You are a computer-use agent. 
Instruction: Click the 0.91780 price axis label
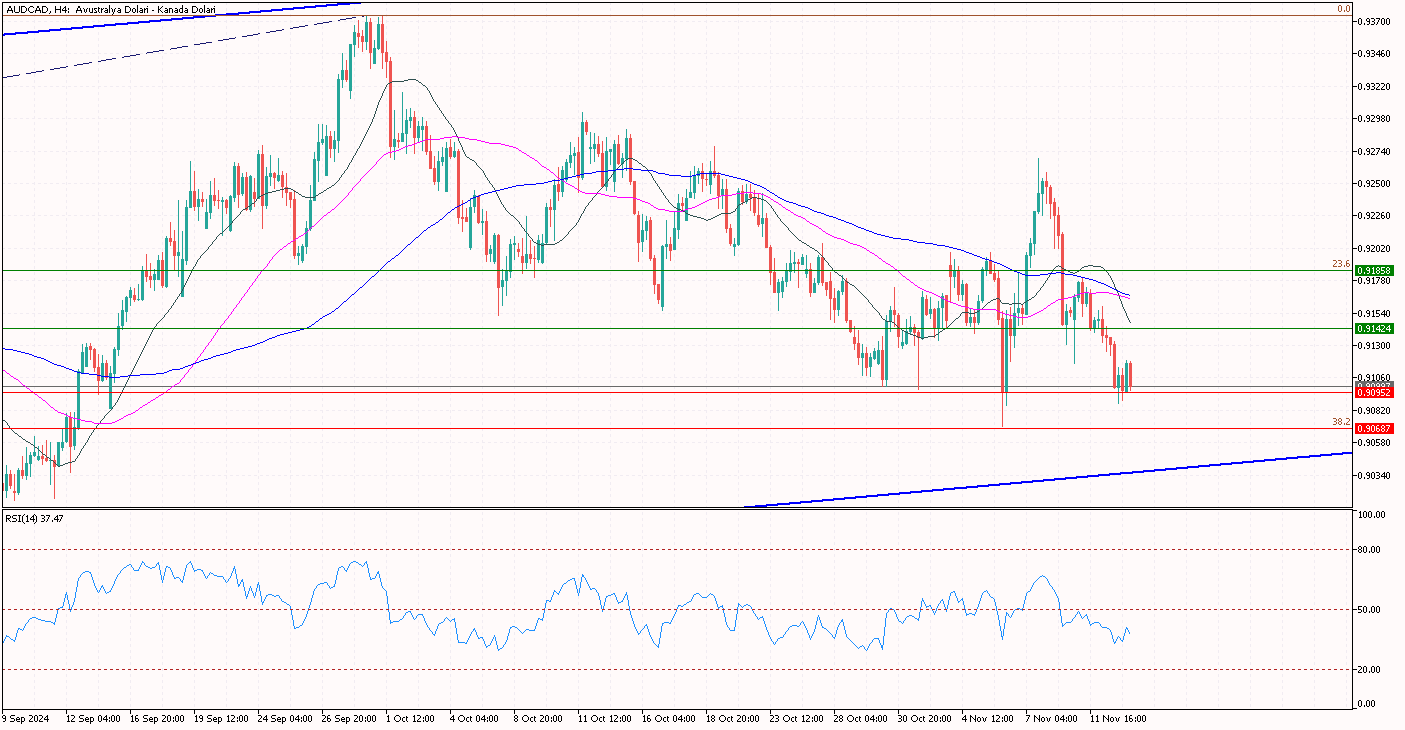tap(1376, 281)
